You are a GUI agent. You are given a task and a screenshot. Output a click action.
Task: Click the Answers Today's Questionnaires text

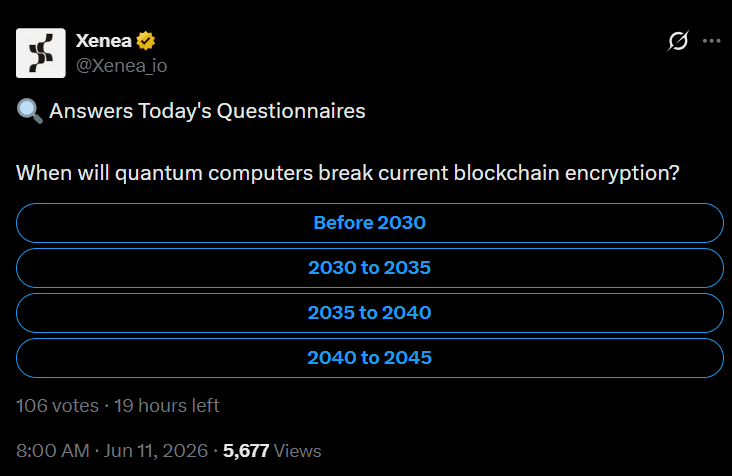207,111
